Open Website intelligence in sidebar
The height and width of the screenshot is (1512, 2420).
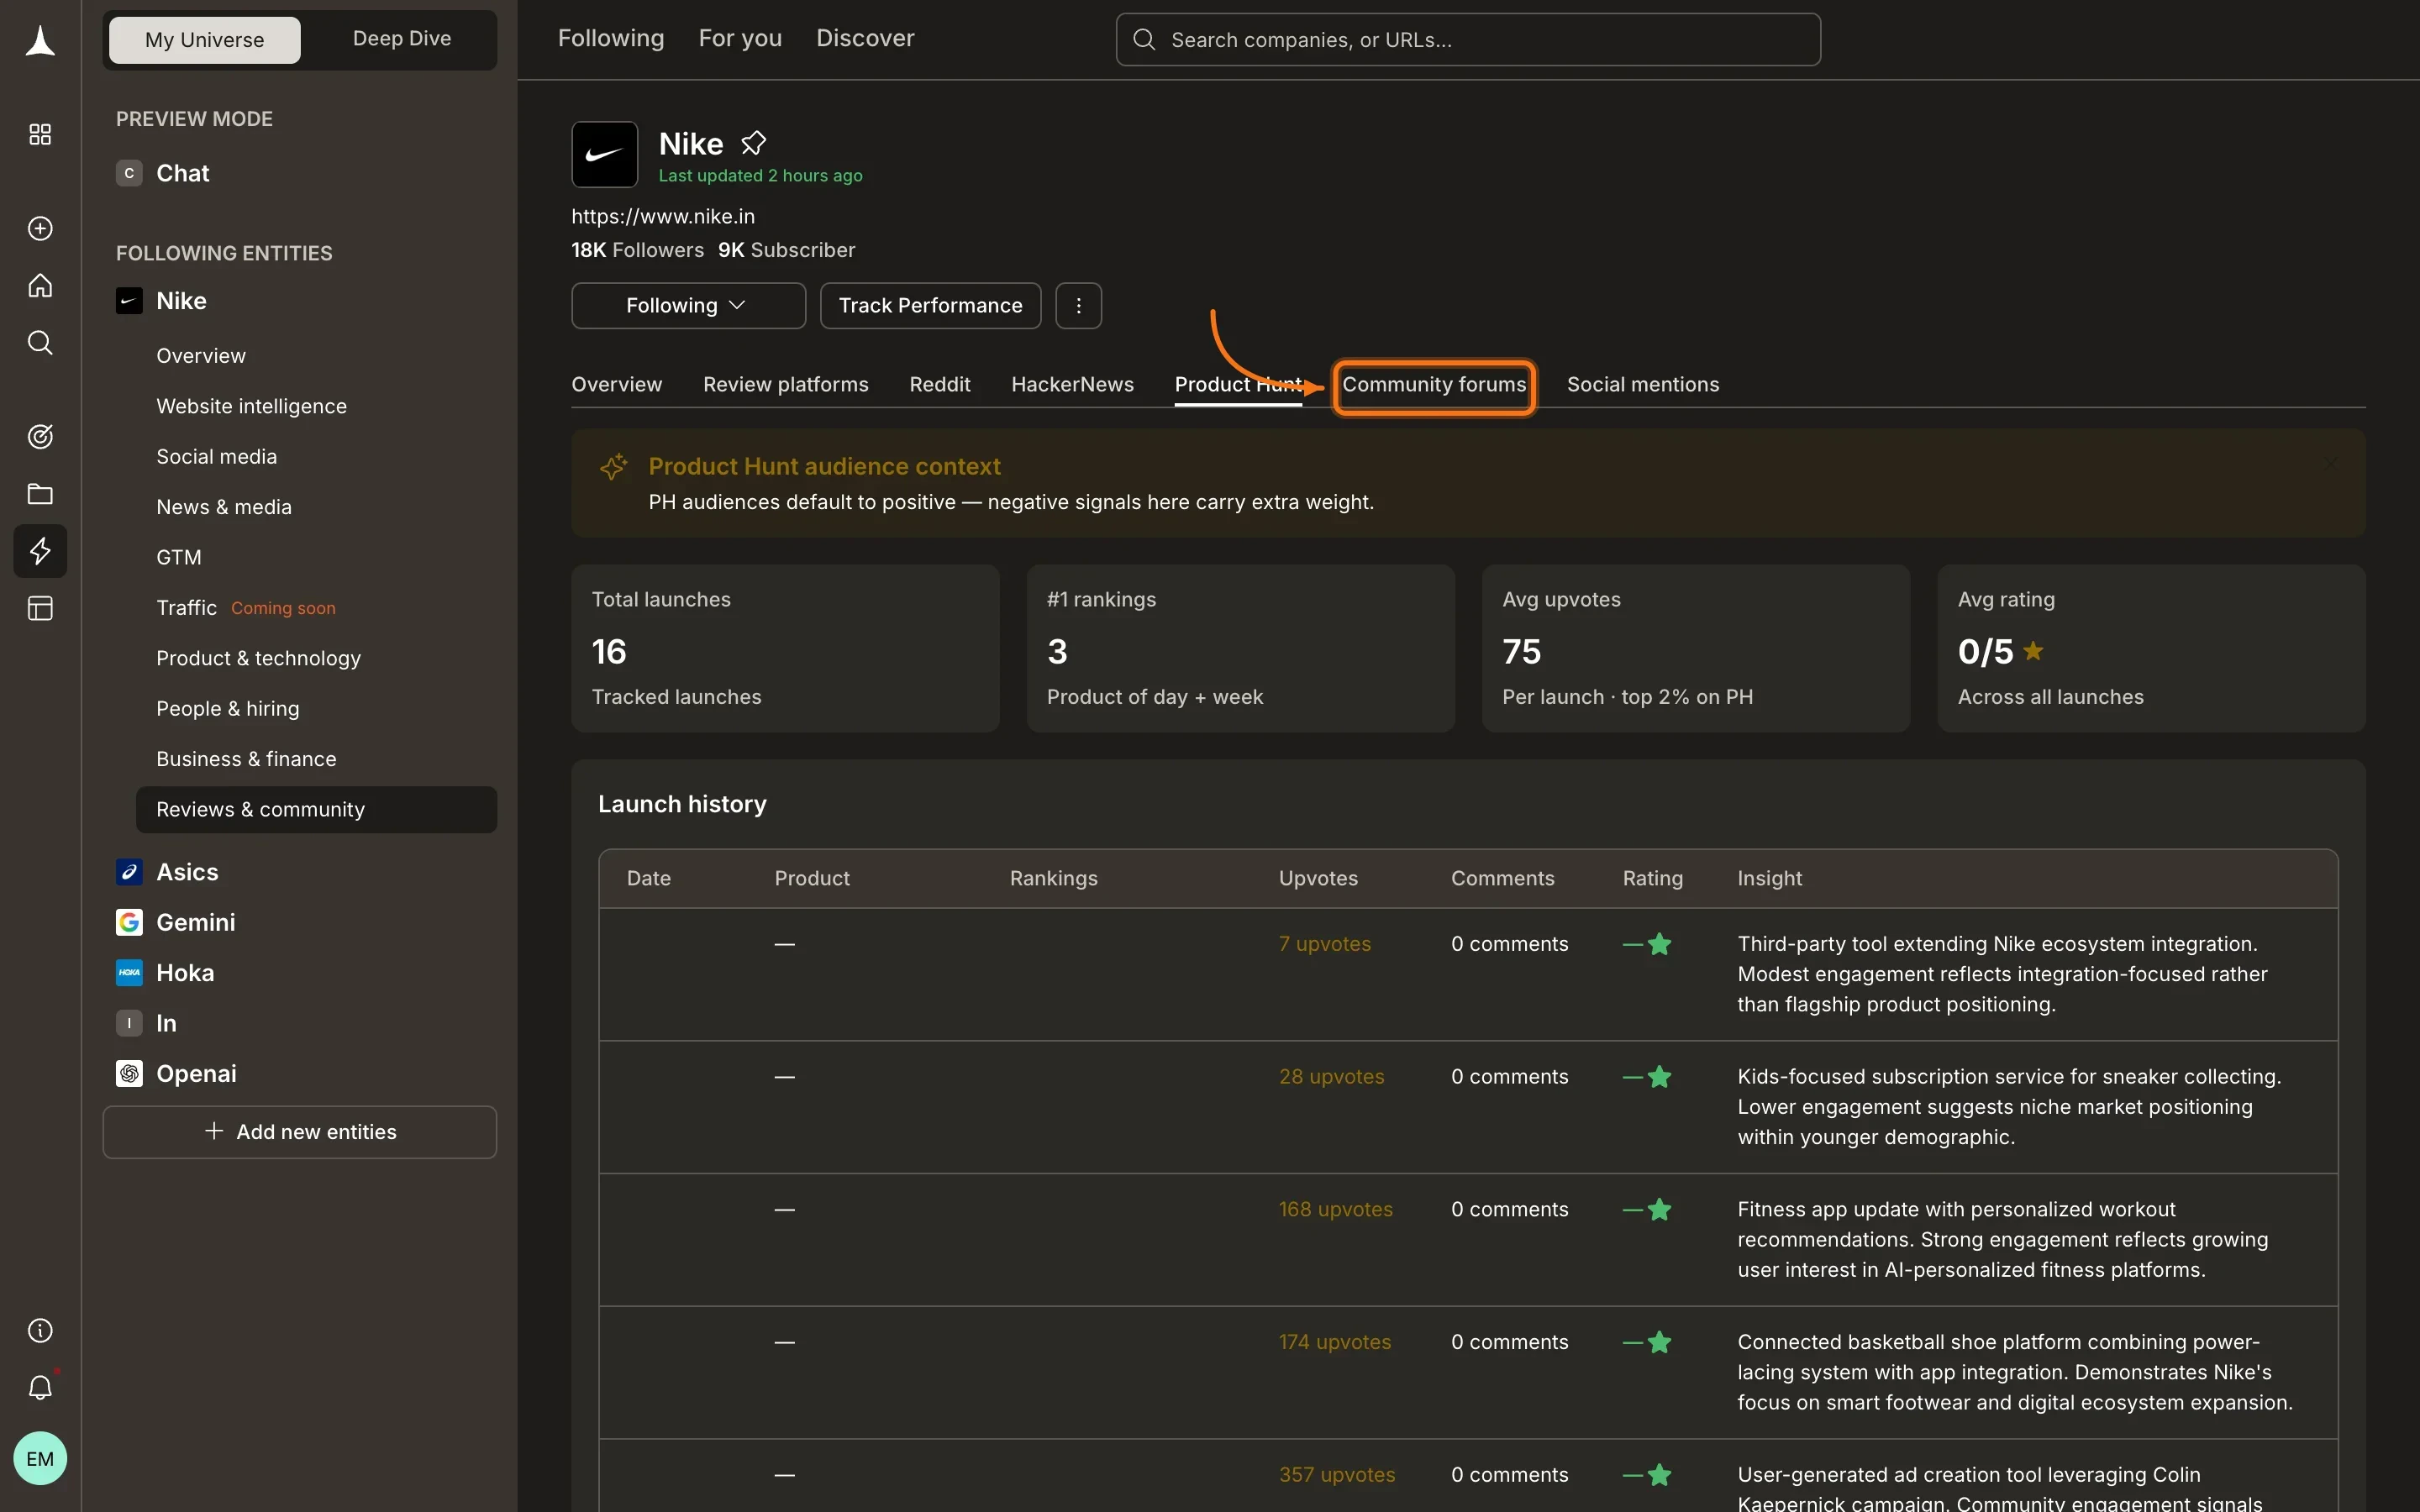pos(251,406)
